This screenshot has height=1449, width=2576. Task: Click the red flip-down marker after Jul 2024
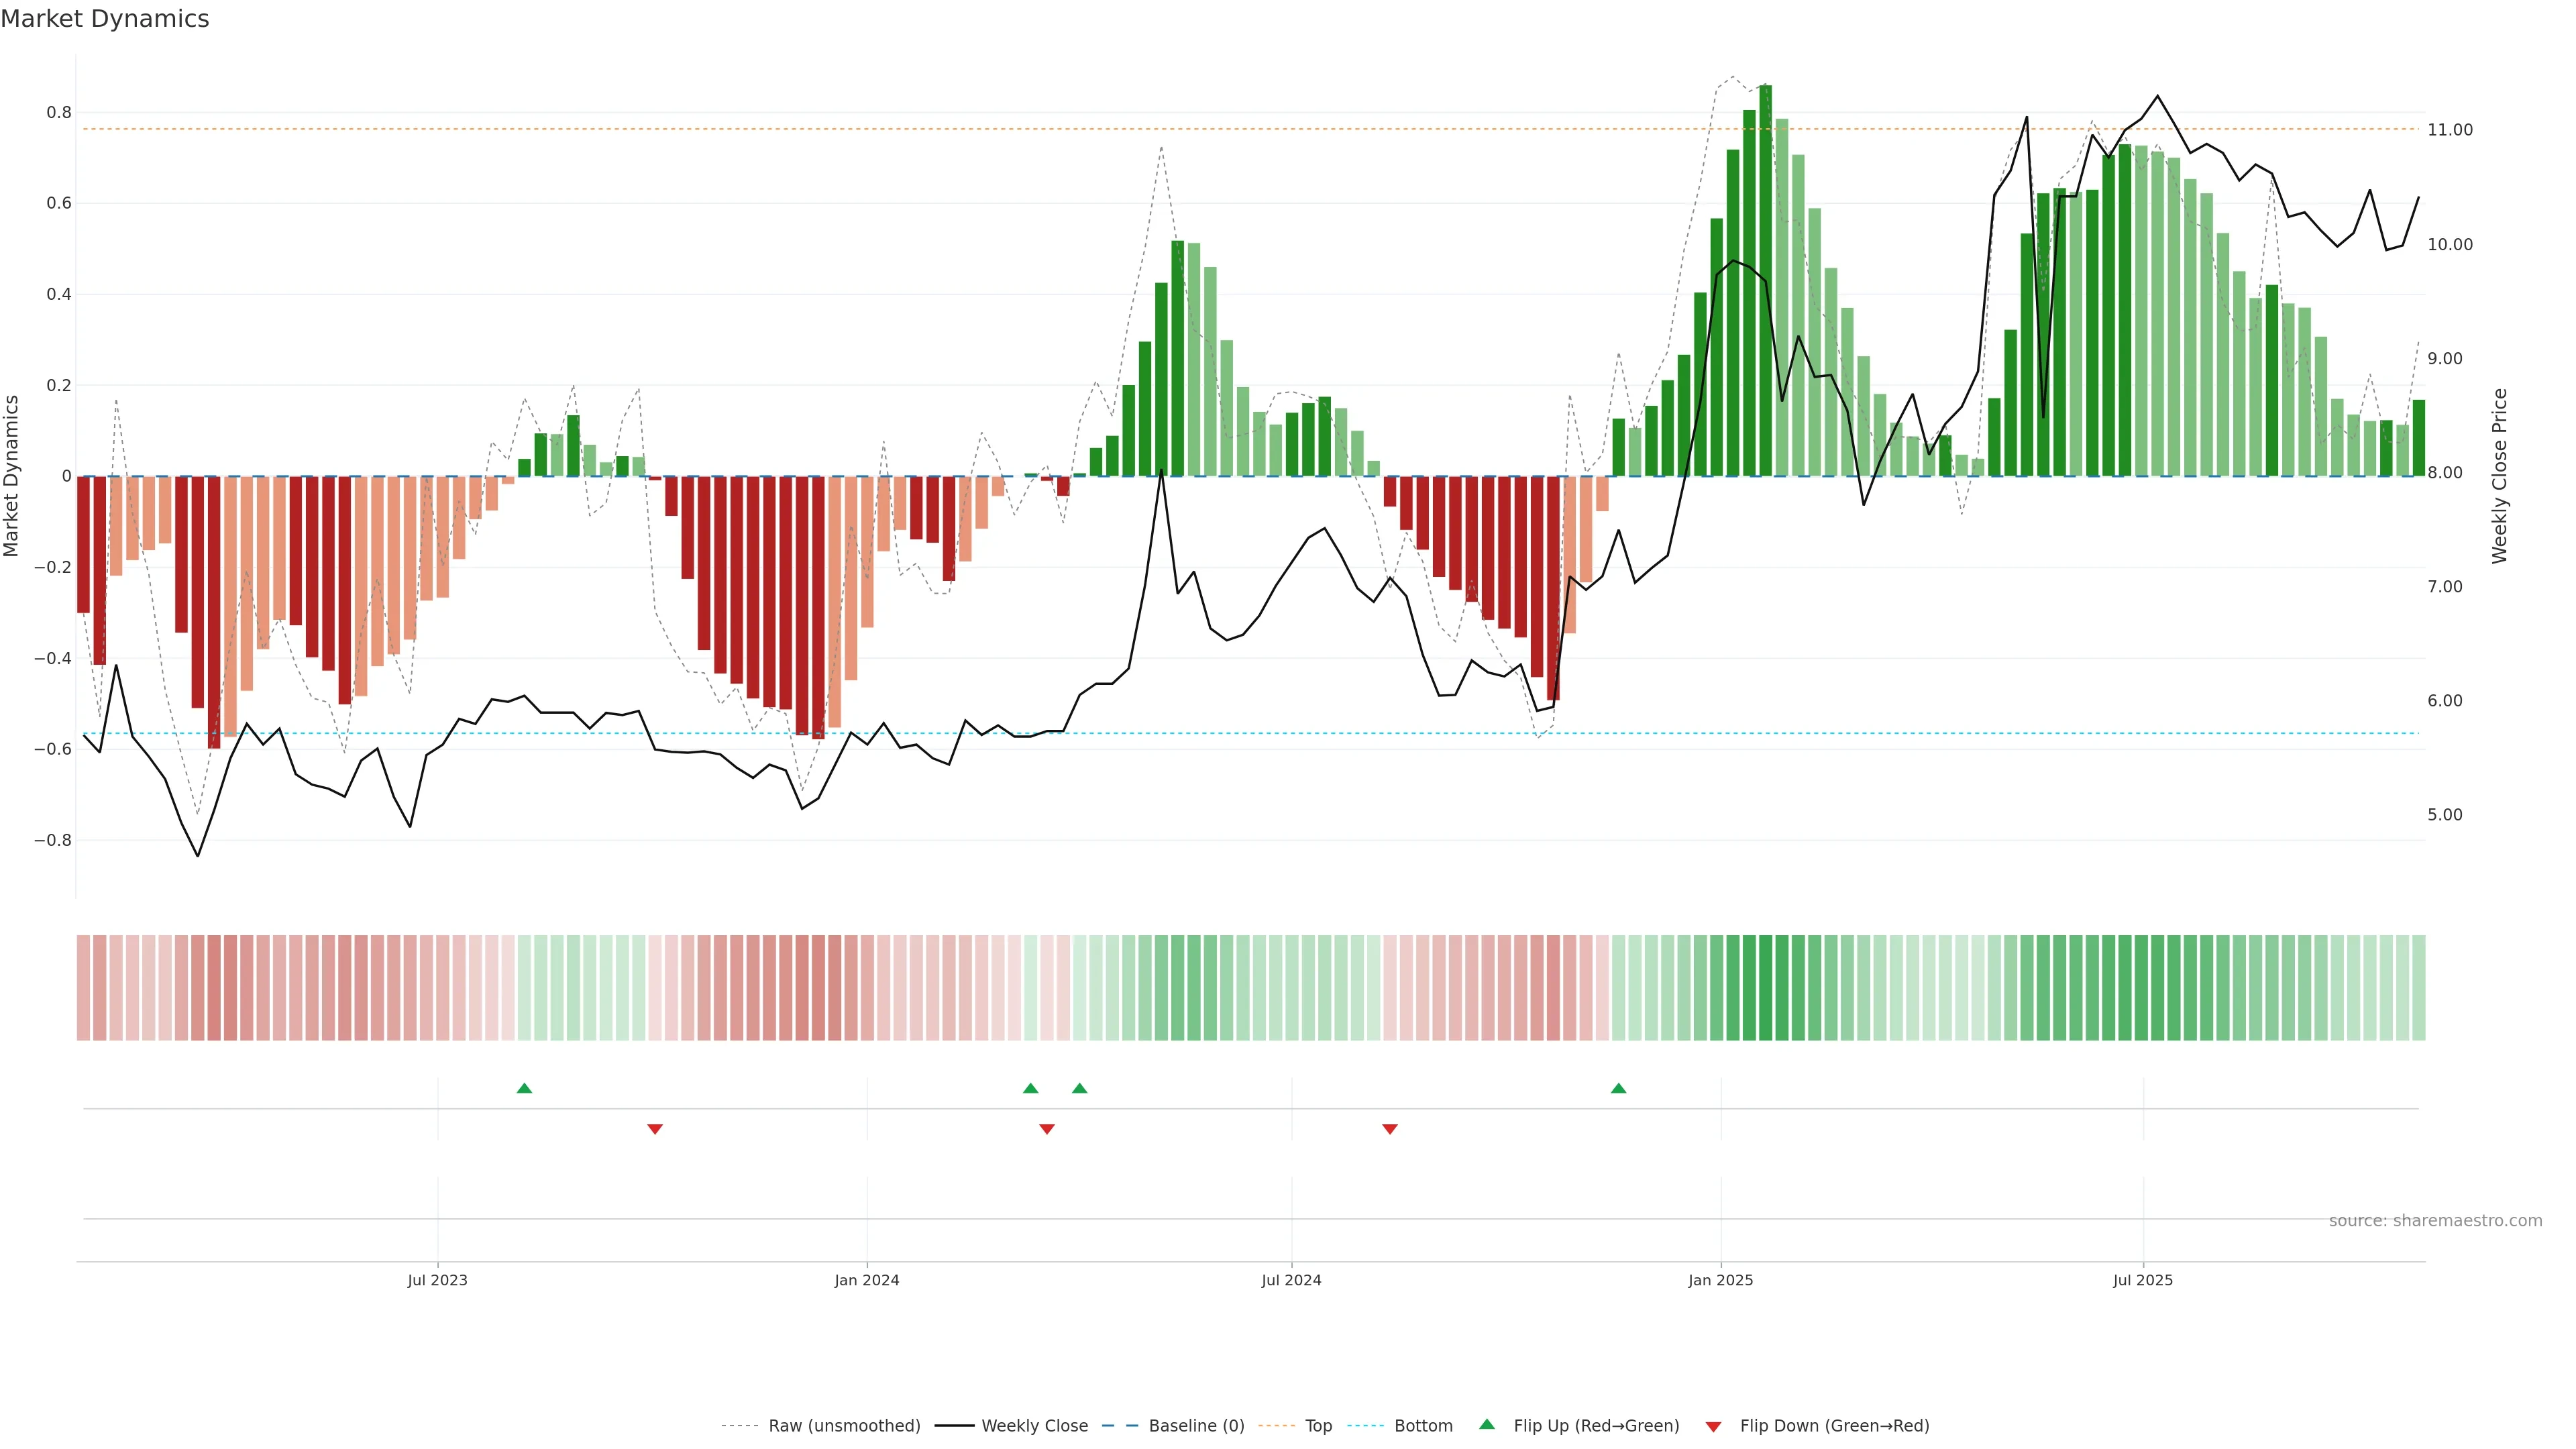click(1389, 1129)
